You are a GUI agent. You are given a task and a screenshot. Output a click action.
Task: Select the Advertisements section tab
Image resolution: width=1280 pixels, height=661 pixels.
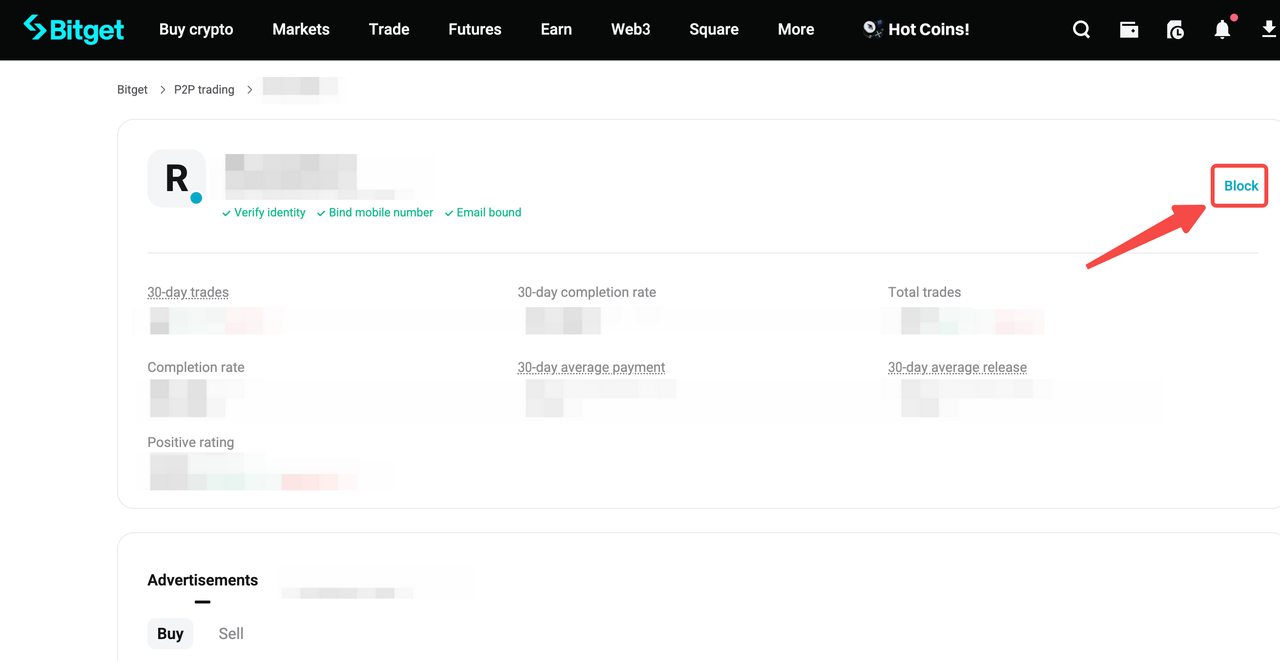[203, 580]
